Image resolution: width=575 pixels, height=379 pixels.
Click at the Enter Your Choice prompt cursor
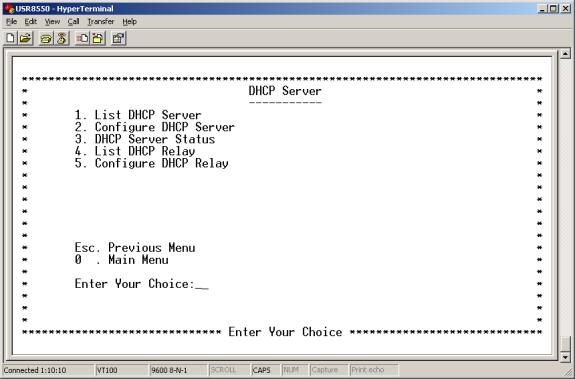pos(202,284)
